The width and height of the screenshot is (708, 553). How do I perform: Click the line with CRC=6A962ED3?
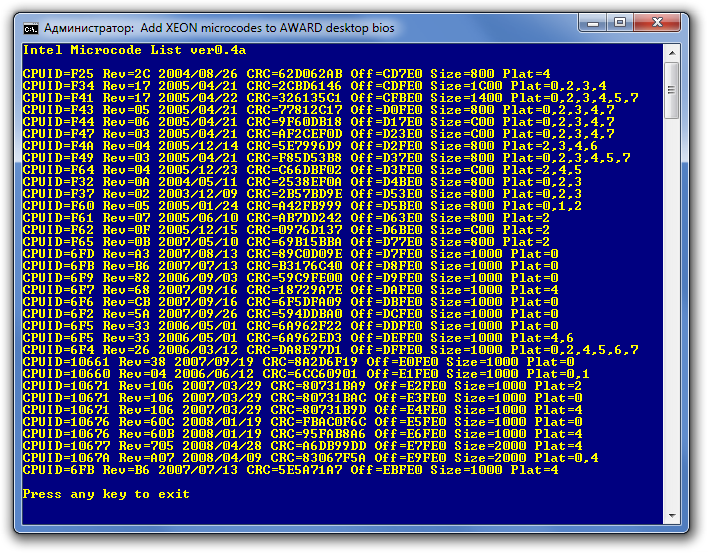tap(298, 338)
